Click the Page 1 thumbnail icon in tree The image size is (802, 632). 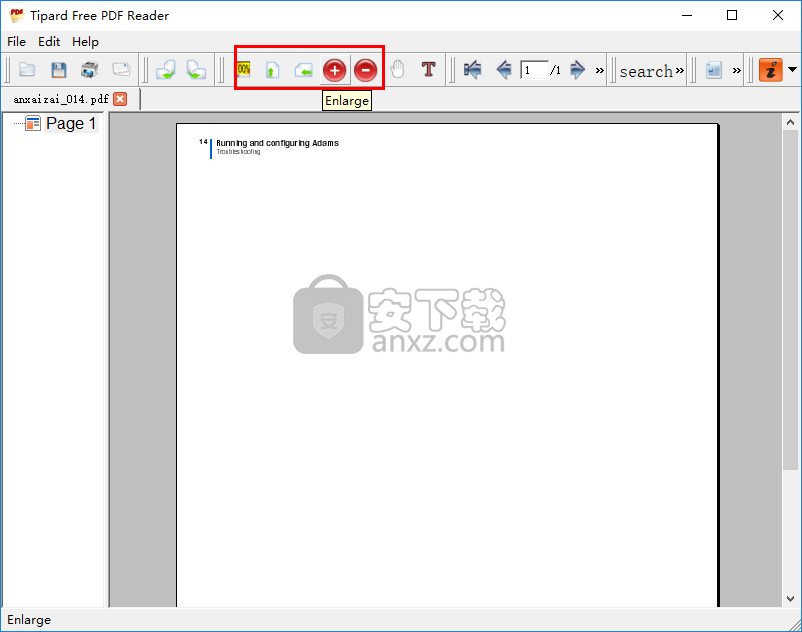33,123
